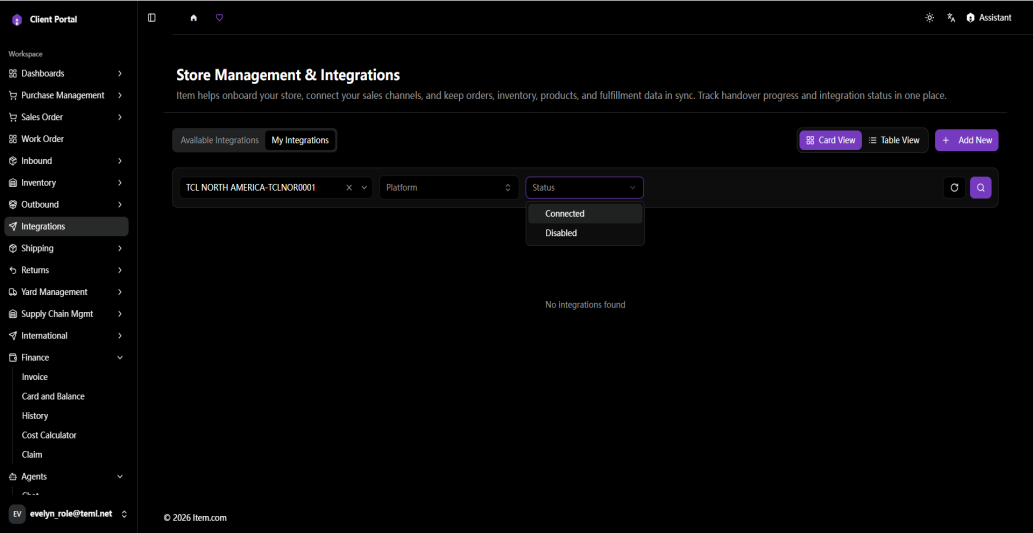1033x533 pixels.
Task: Click the Shipping package icon
Action: pos(13,248)
